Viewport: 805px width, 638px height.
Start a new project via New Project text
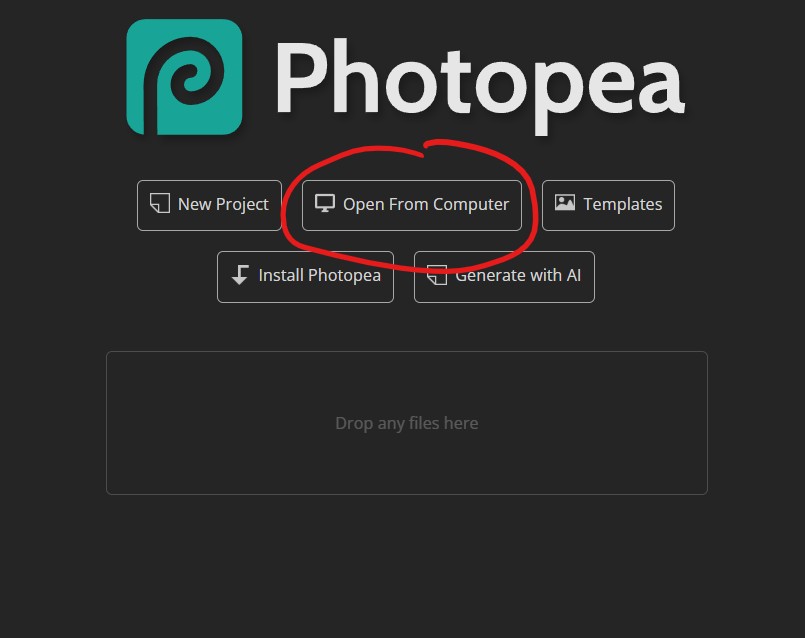(223, 204)
